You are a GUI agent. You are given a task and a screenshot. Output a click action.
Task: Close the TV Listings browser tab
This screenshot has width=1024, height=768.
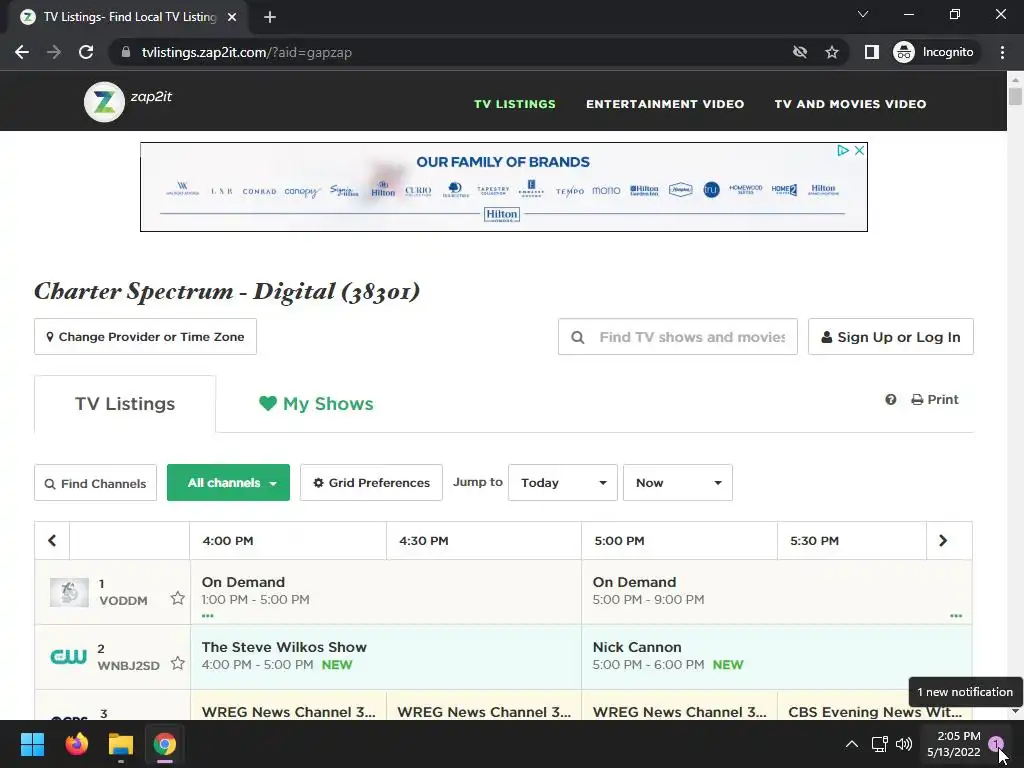click(232, 17)
